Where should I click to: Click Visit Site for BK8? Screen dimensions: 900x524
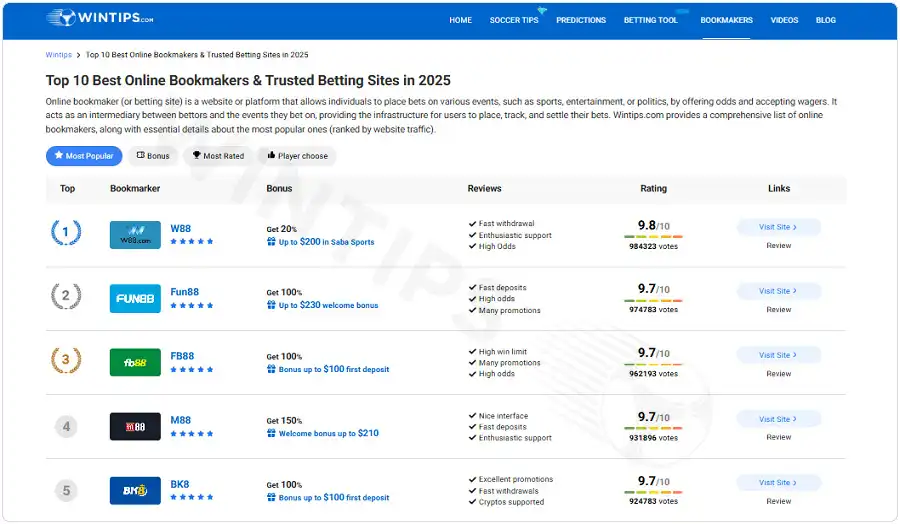coord(778,483)
